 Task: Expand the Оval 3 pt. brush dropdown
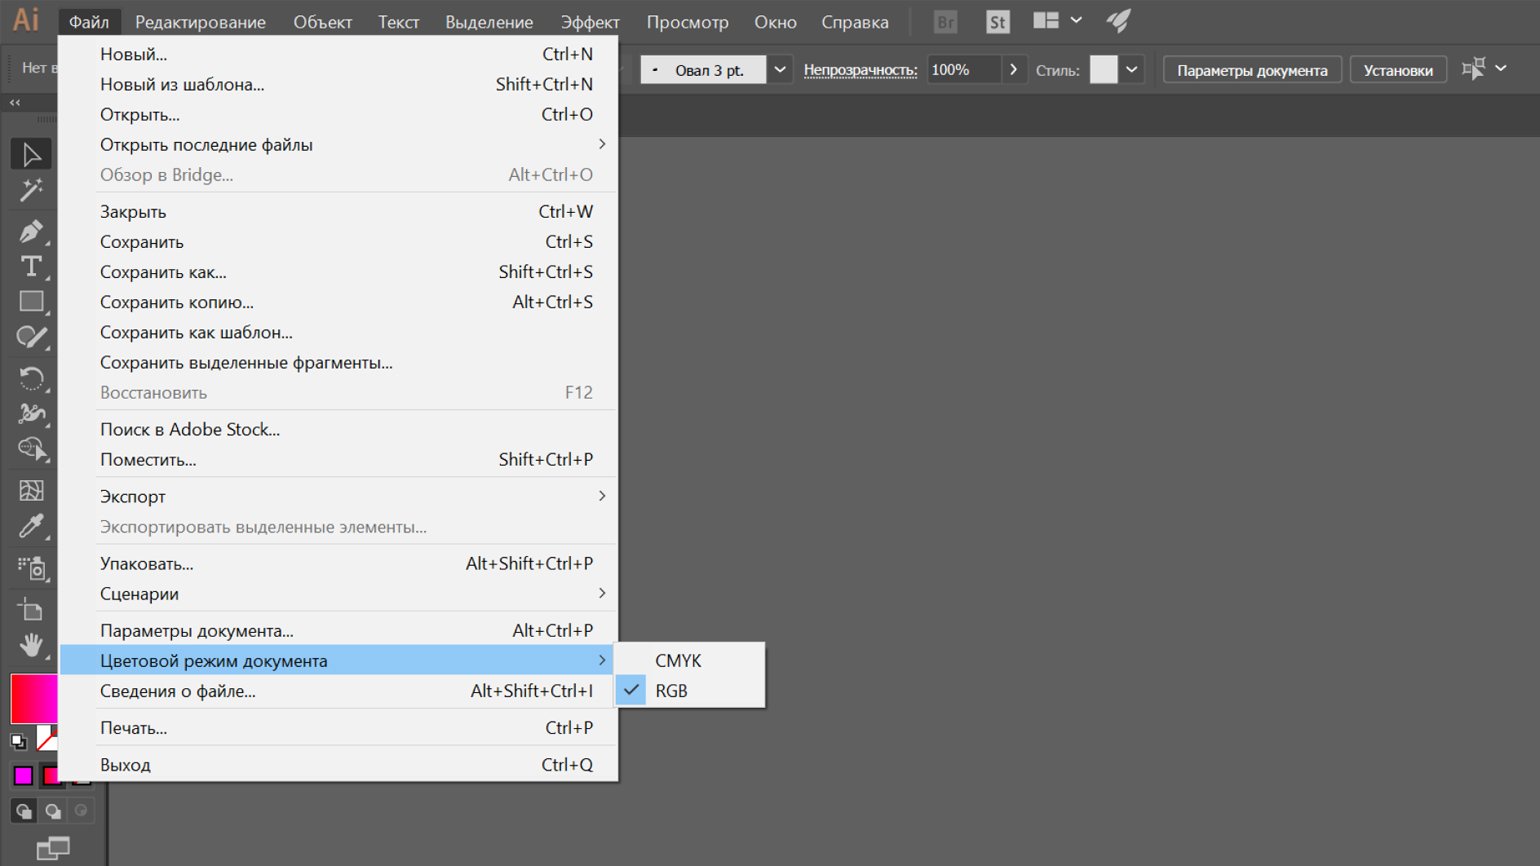tap(780, 70)
